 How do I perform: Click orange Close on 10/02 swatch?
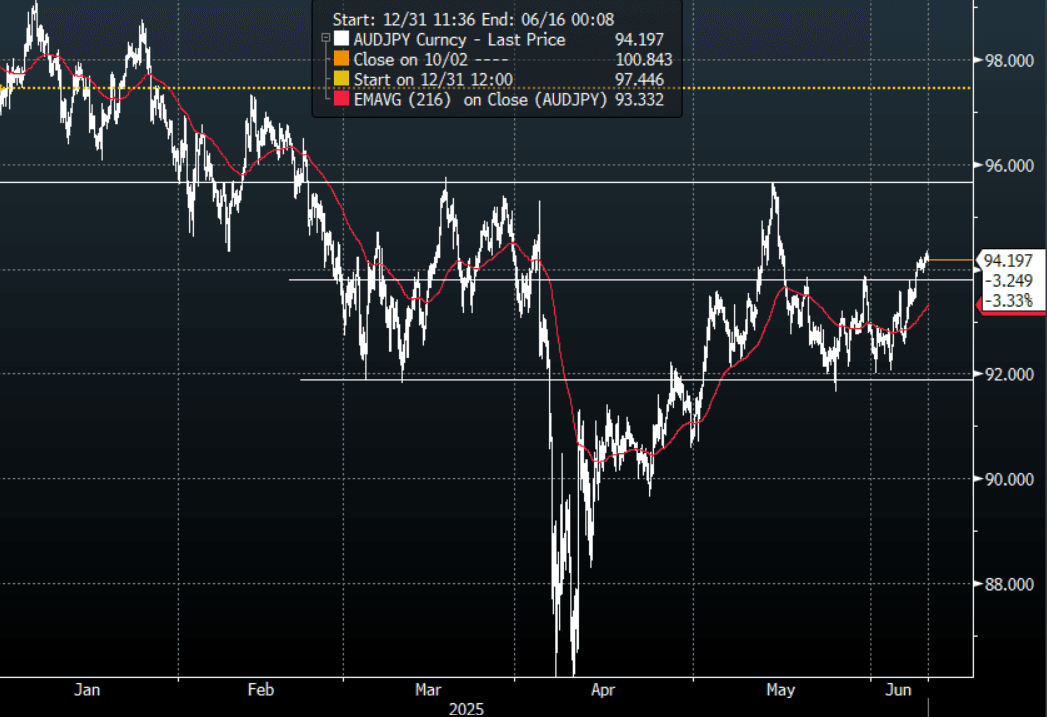click(342, 60)
